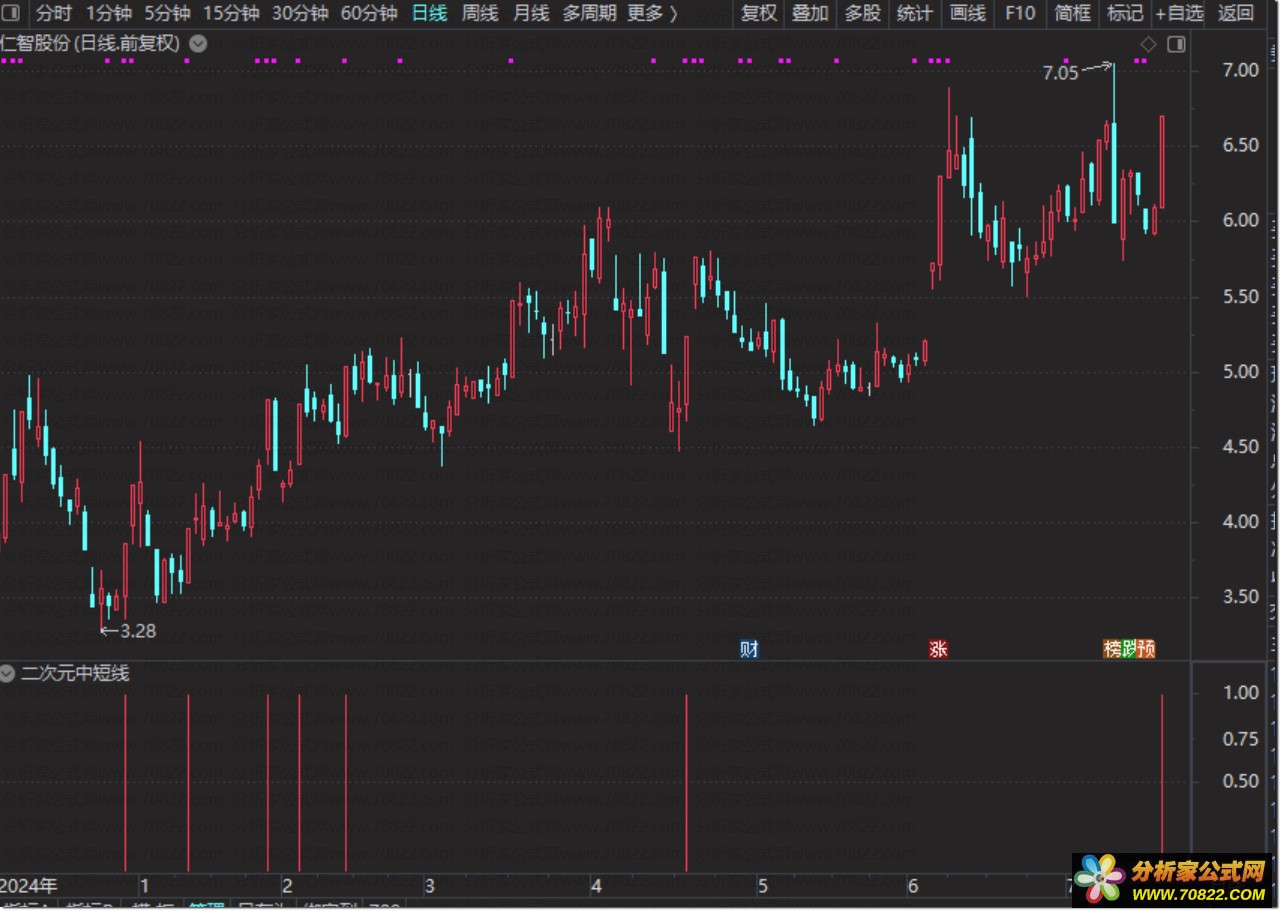Click the orange 榜 event marker
The width and height of the screenshot is (1282, 911).
1112,649
